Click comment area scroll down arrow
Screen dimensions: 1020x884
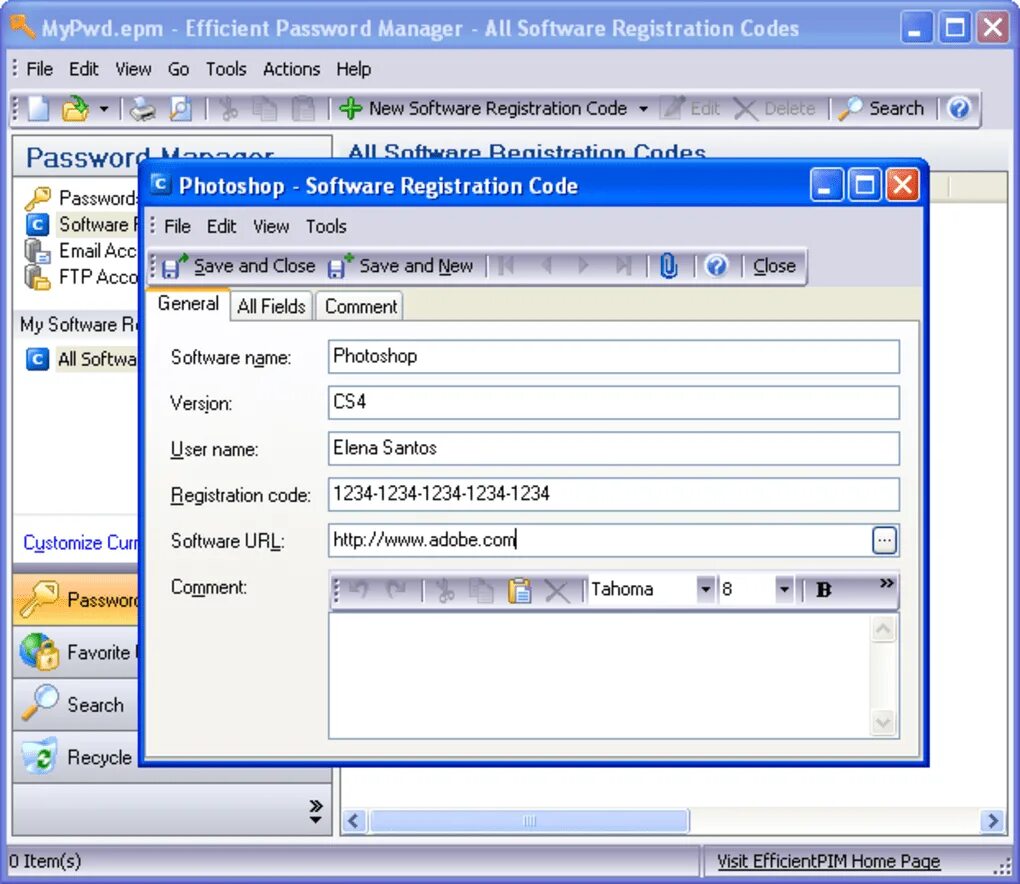click(883, 722)
